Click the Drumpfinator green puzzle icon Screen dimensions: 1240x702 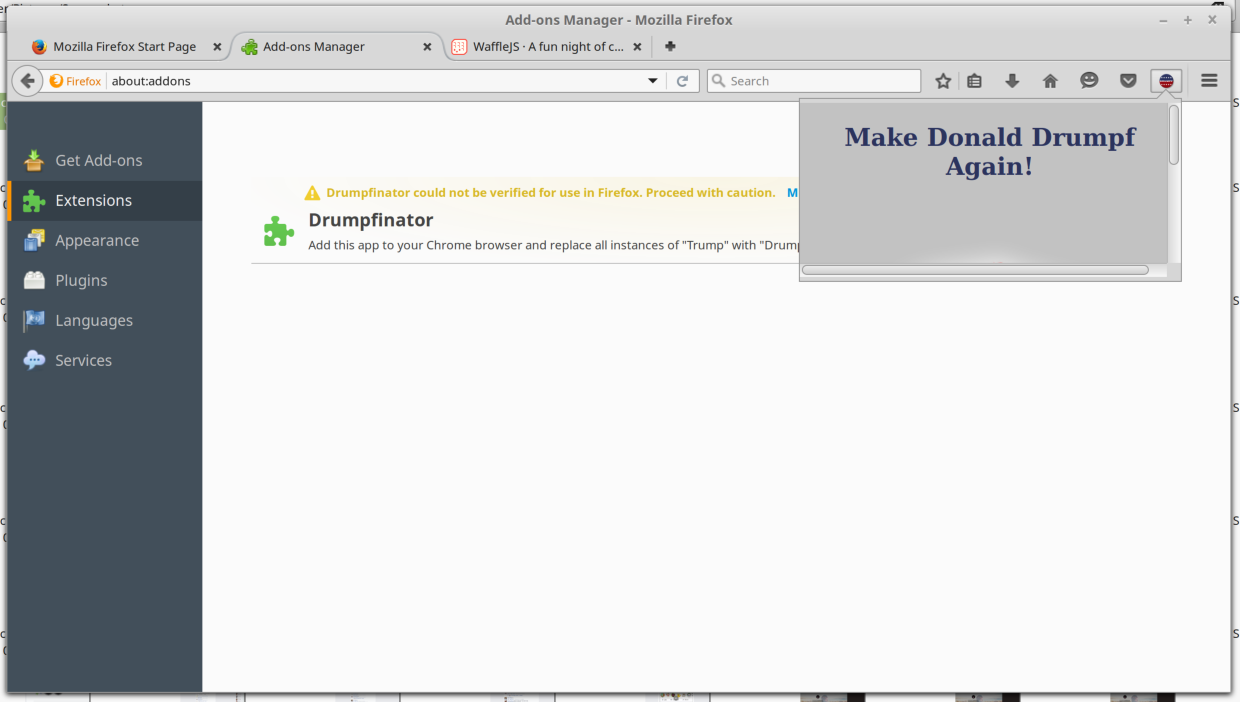click(x=279, y=231)
